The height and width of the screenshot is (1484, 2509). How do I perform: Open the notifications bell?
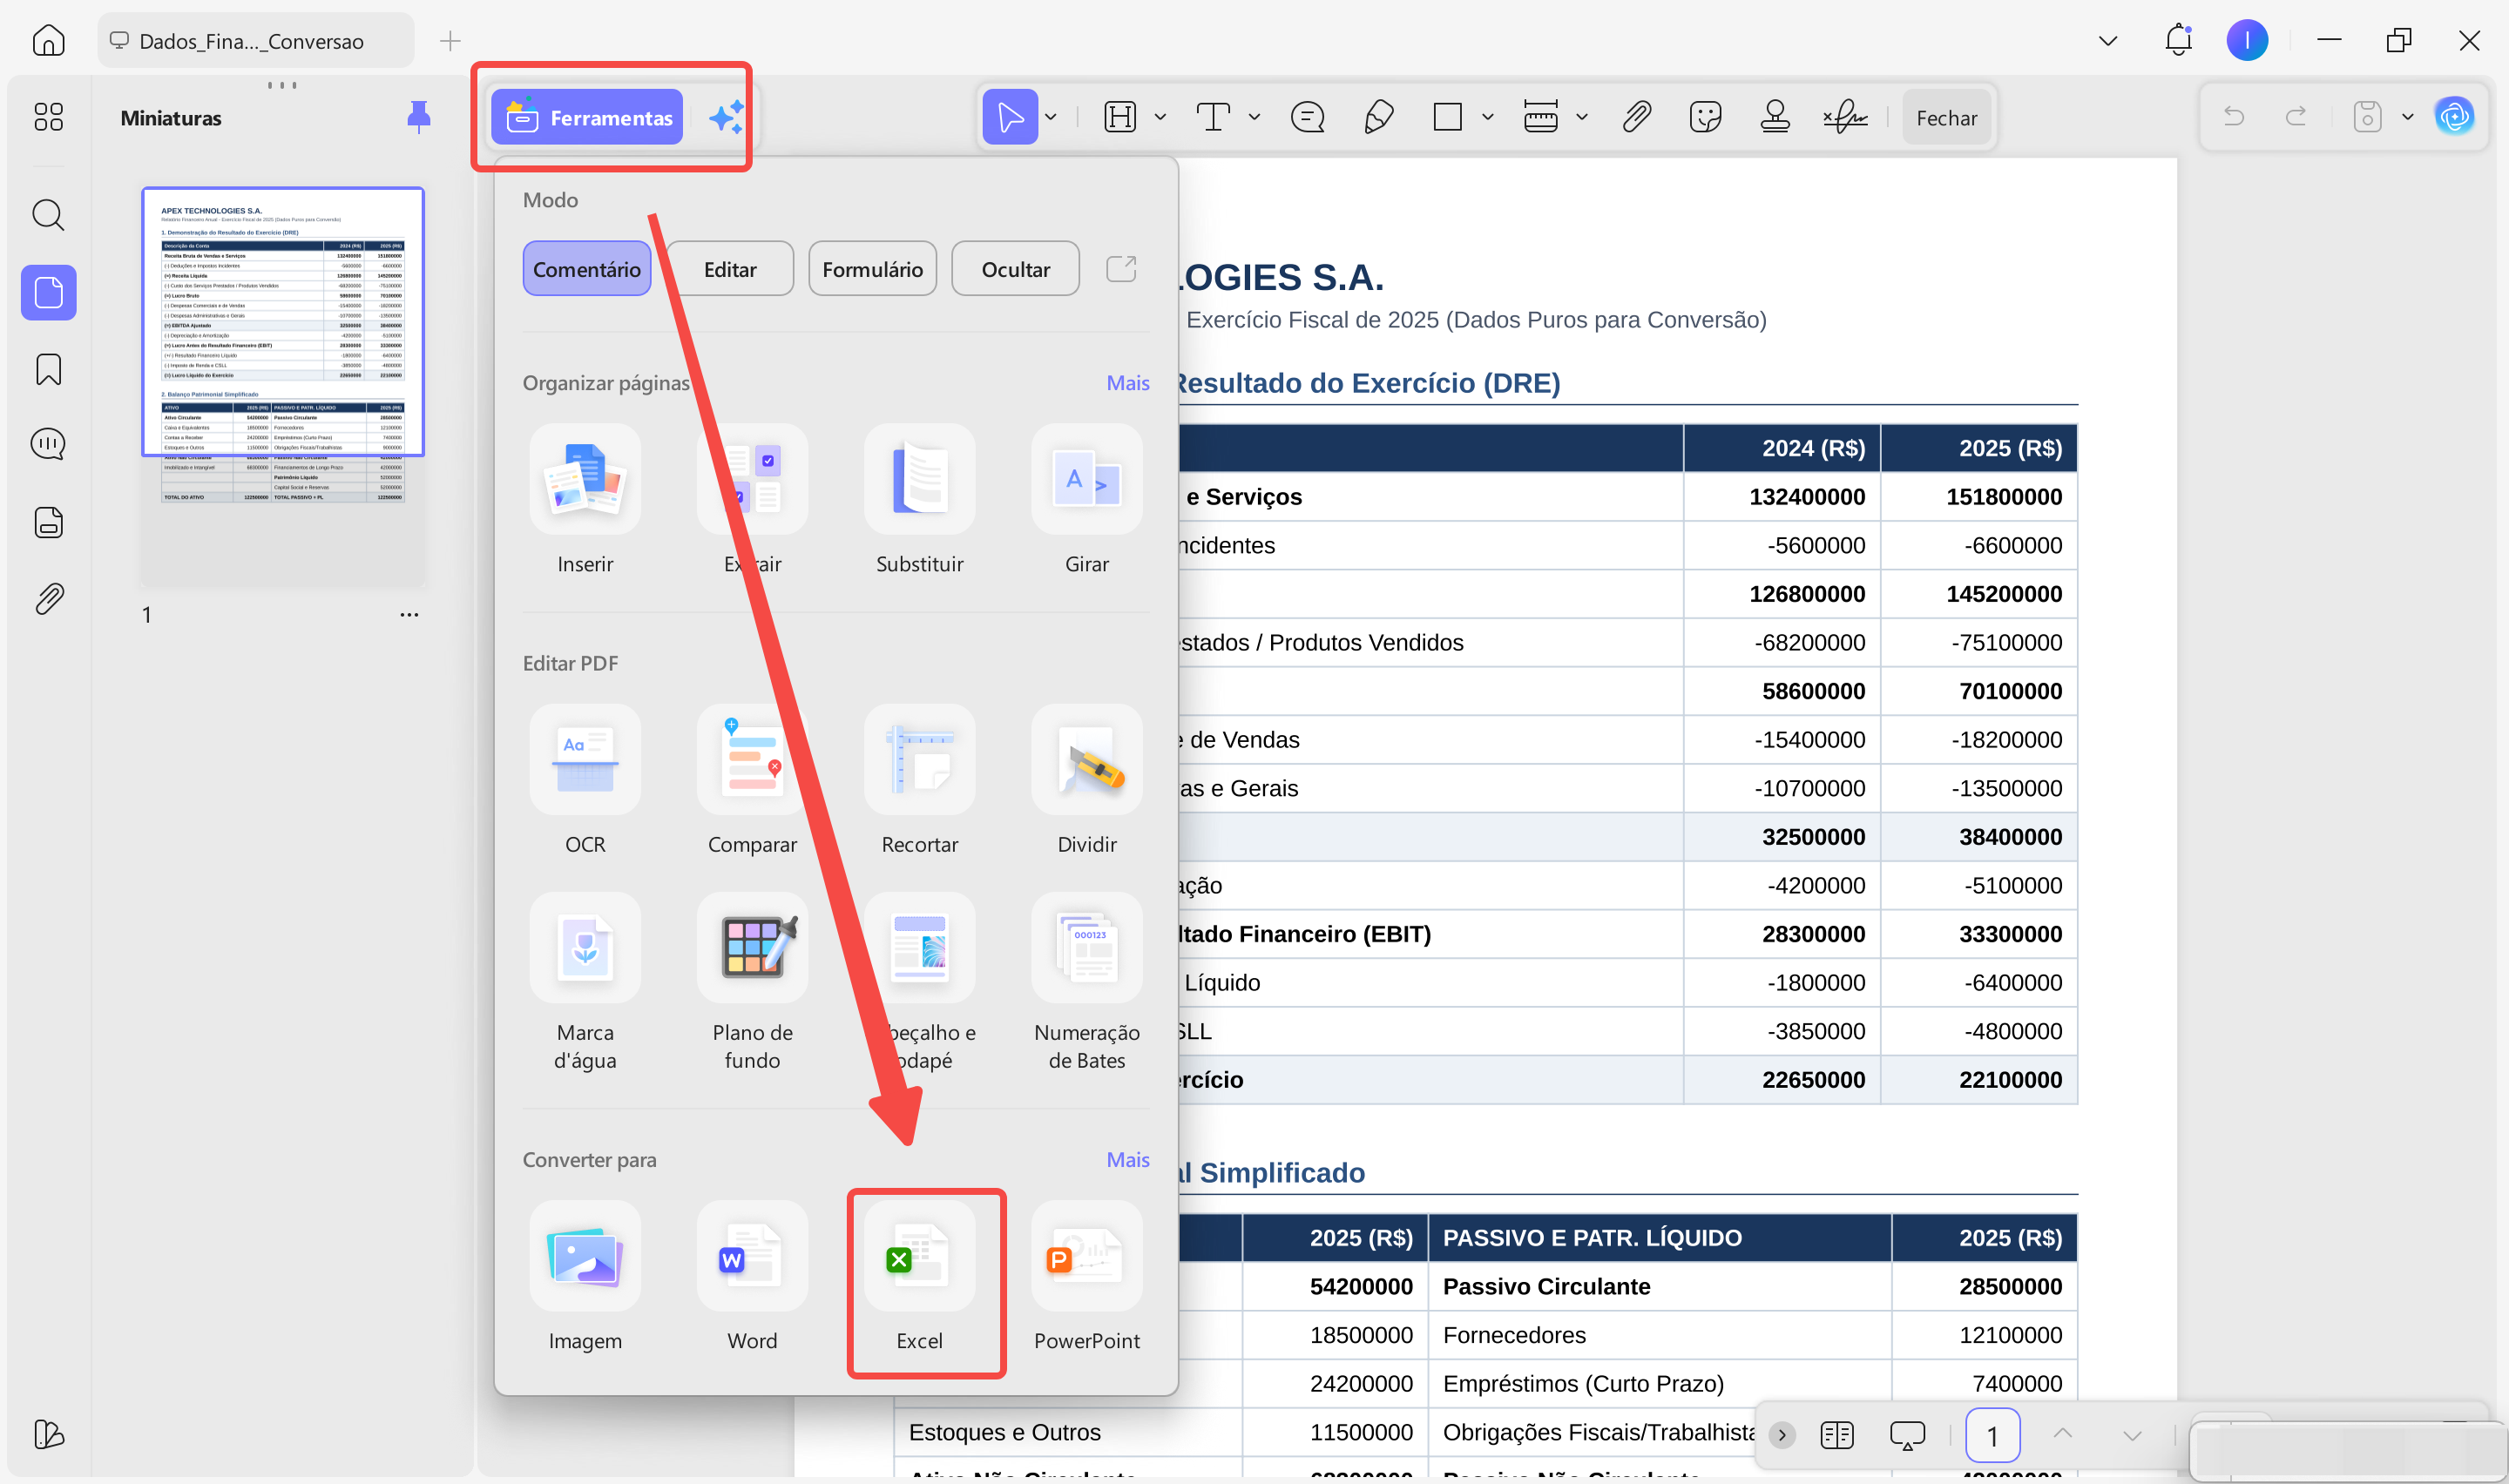(2178, 40)
